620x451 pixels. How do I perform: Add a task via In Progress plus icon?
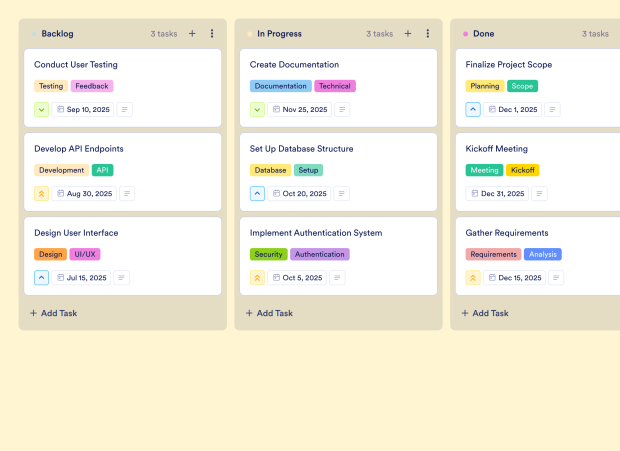[408, 34]
